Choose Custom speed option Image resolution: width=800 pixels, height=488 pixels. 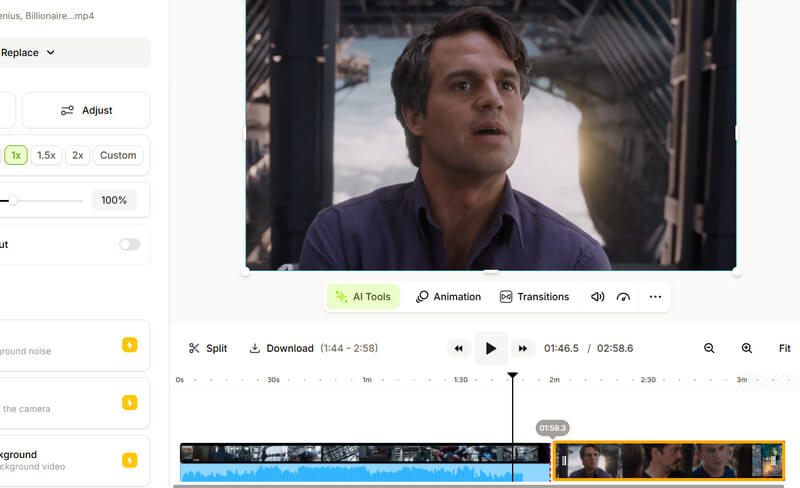[118, 155]
